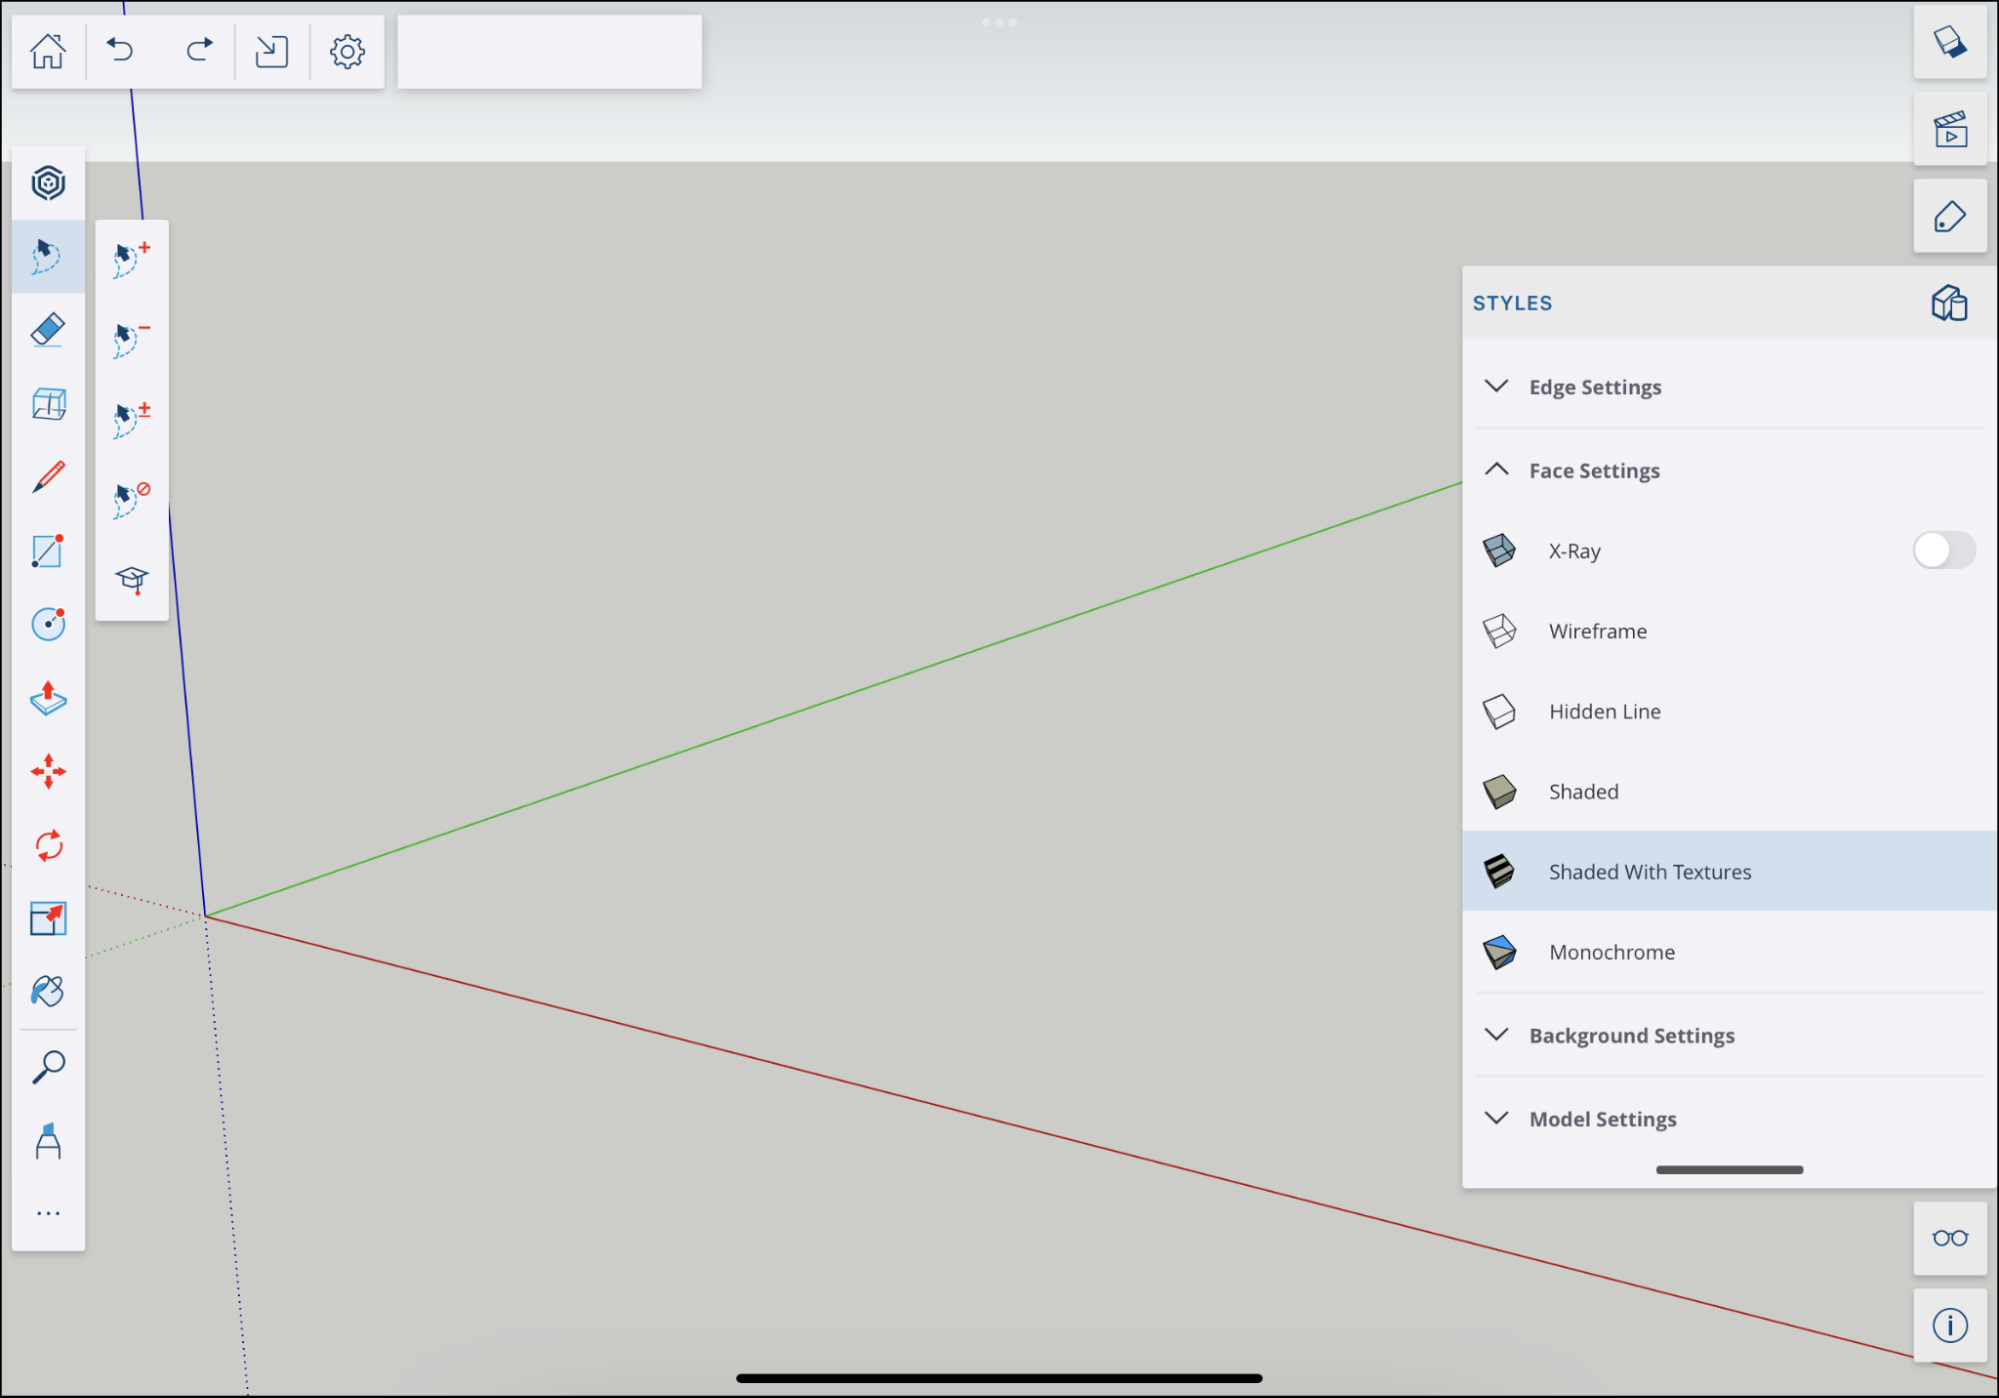
Task: Undo the last action
Action: point(121,51)
